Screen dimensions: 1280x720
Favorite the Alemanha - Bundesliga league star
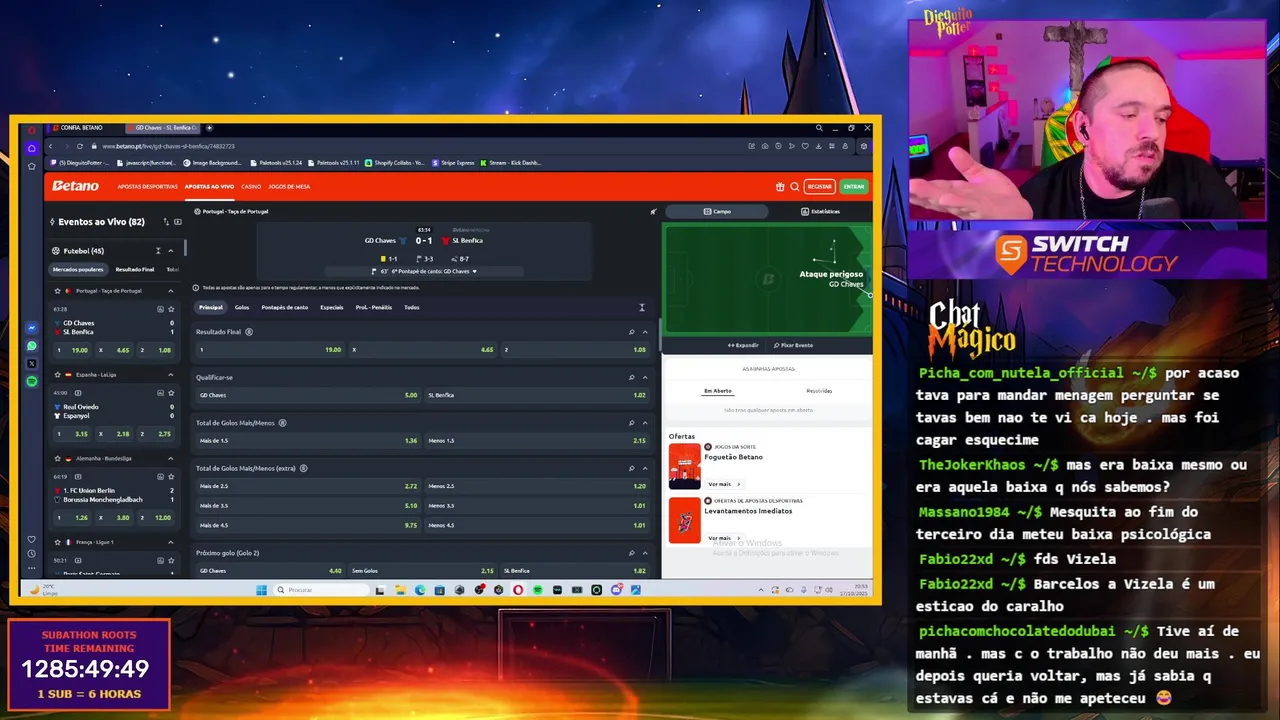pyautogui.click(x=58, y=458)
